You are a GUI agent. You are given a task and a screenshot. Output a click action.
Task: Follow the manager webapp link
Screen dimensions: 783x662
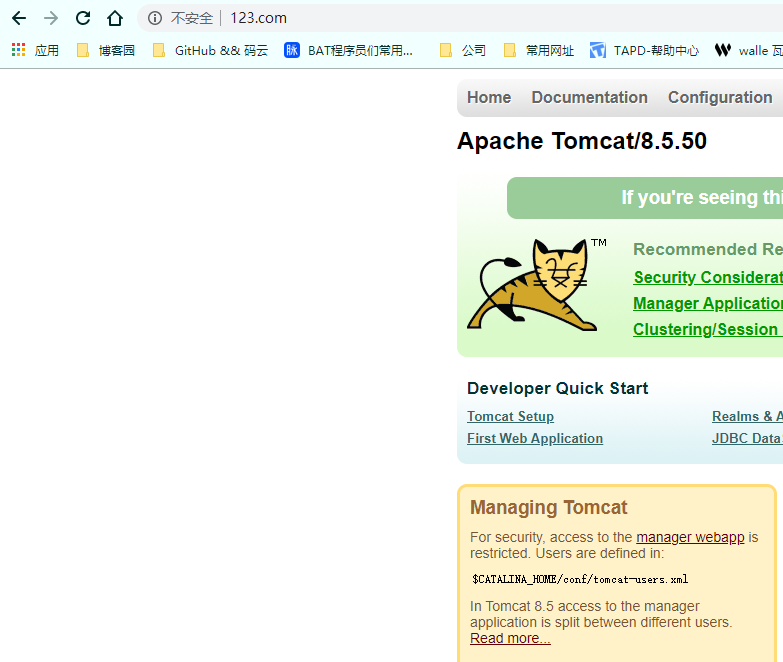point(690,537)
